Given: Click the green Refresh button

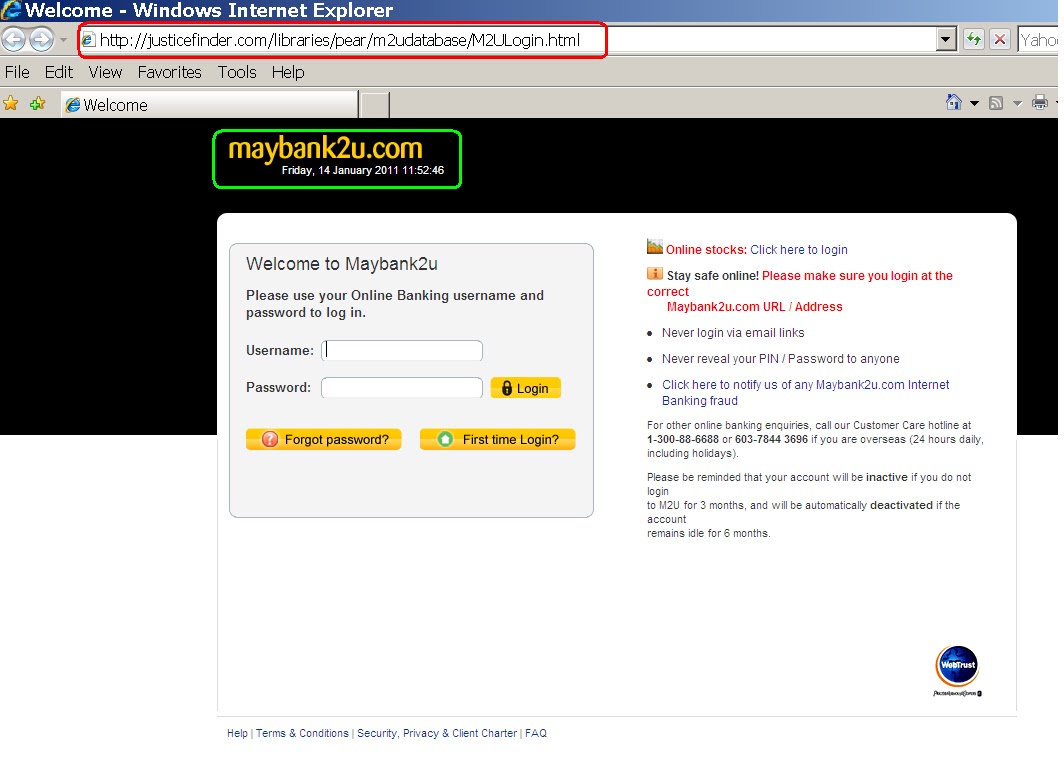Looking at the screenshot, I should (974, 40).
